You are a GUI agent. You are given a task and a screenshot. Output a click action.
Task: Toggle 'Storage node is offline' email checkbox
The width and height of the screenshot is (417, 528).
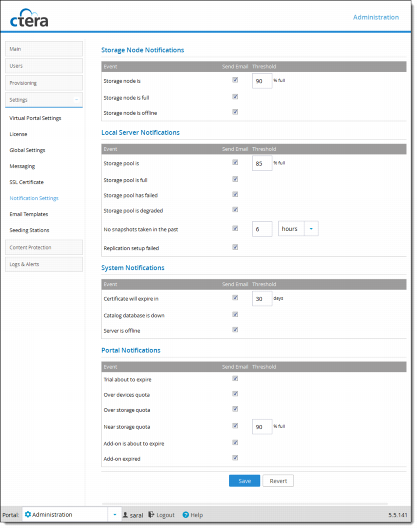(235, 112)
